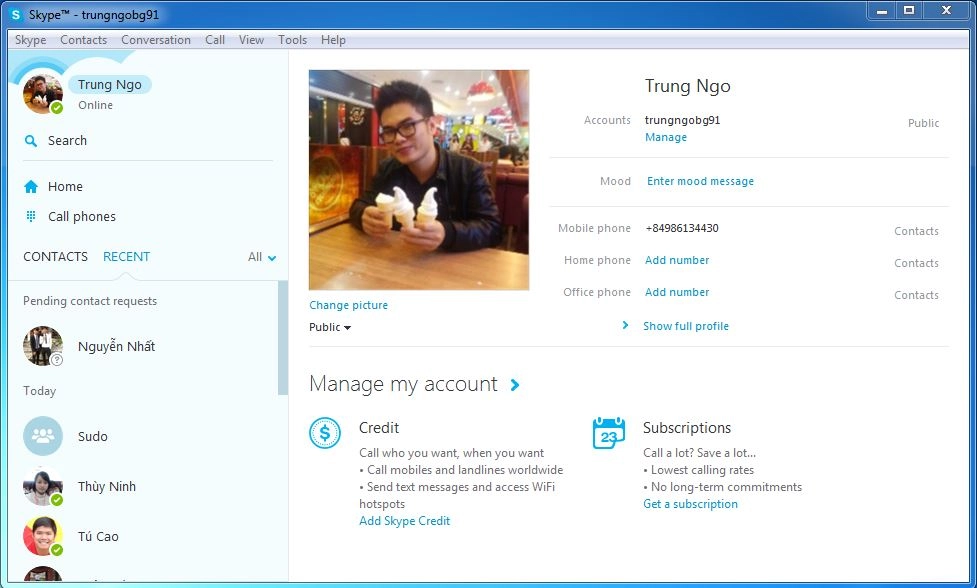Open the Call menu
Image resolution: width=977 pixels, height=588 pixels.
[x=215, y=40]
